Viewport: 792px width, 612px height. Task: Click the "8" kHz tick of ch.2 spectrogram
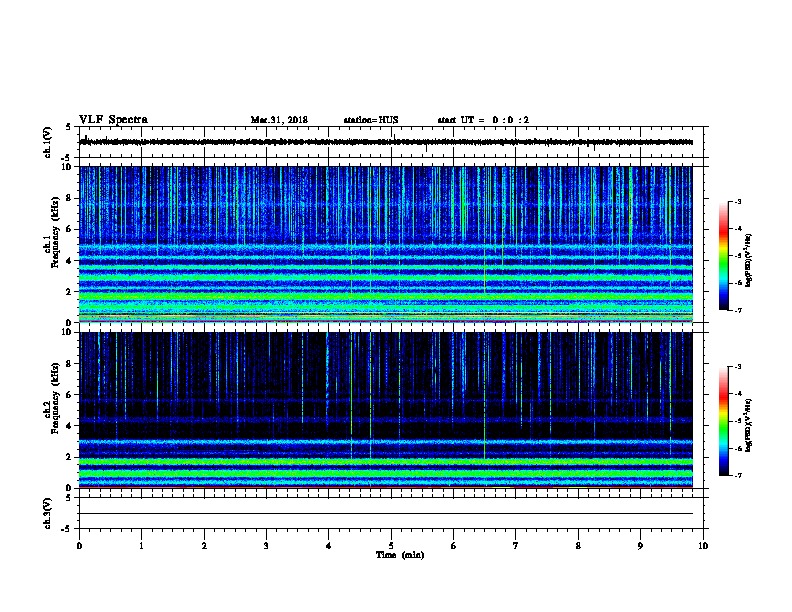(x=70, y=364)
